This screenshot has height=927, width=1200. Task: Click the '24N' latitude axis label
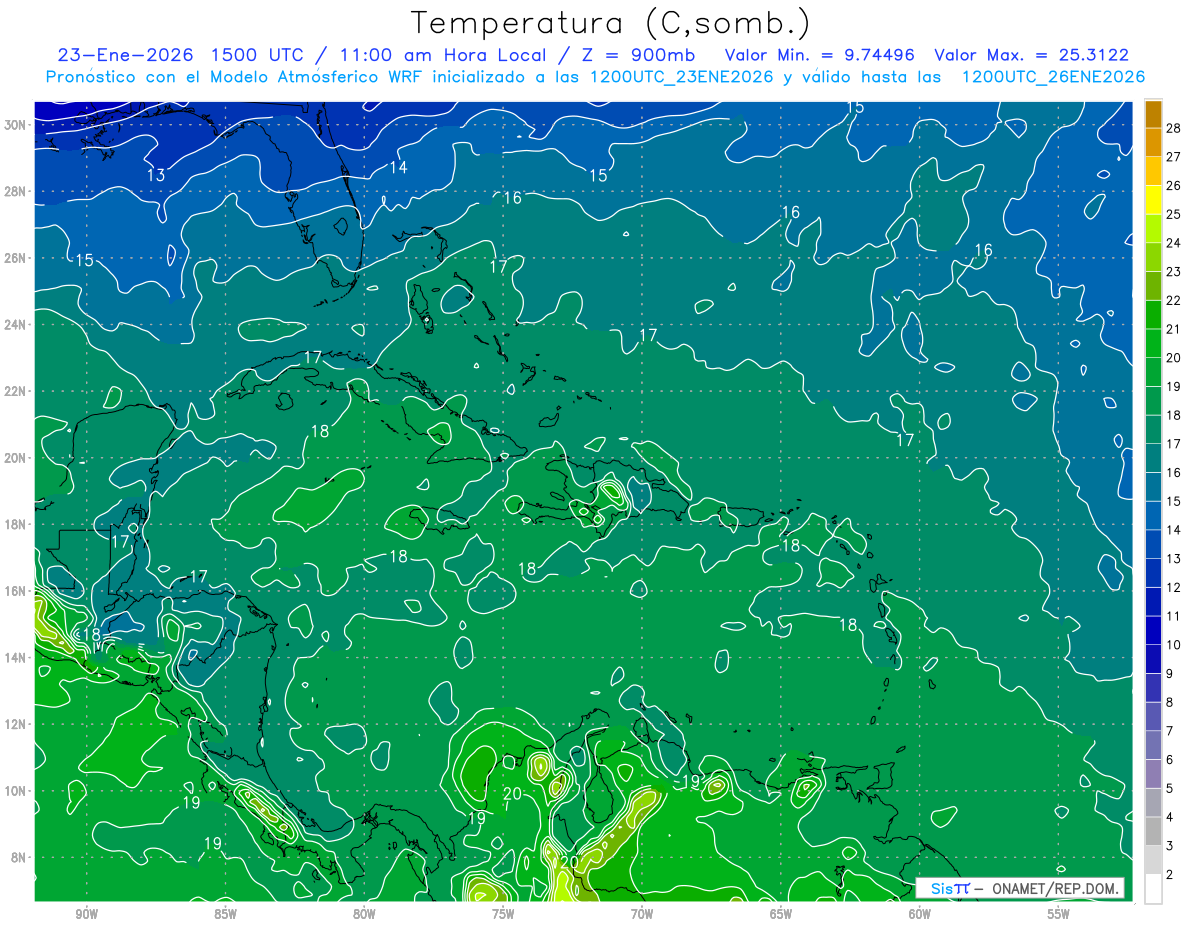click(x=16, y=325)
